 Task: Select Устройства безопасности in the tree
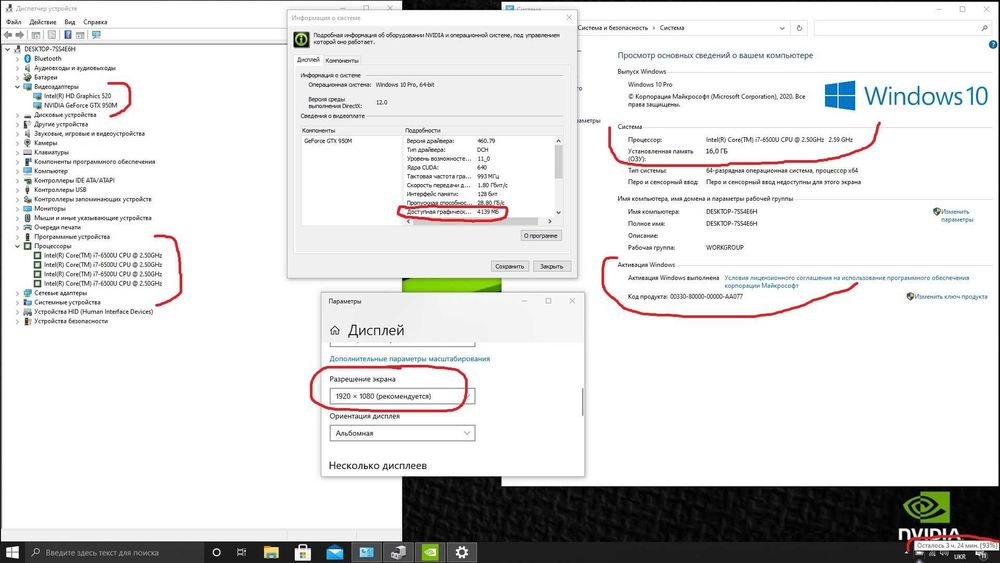coord(71,321)
